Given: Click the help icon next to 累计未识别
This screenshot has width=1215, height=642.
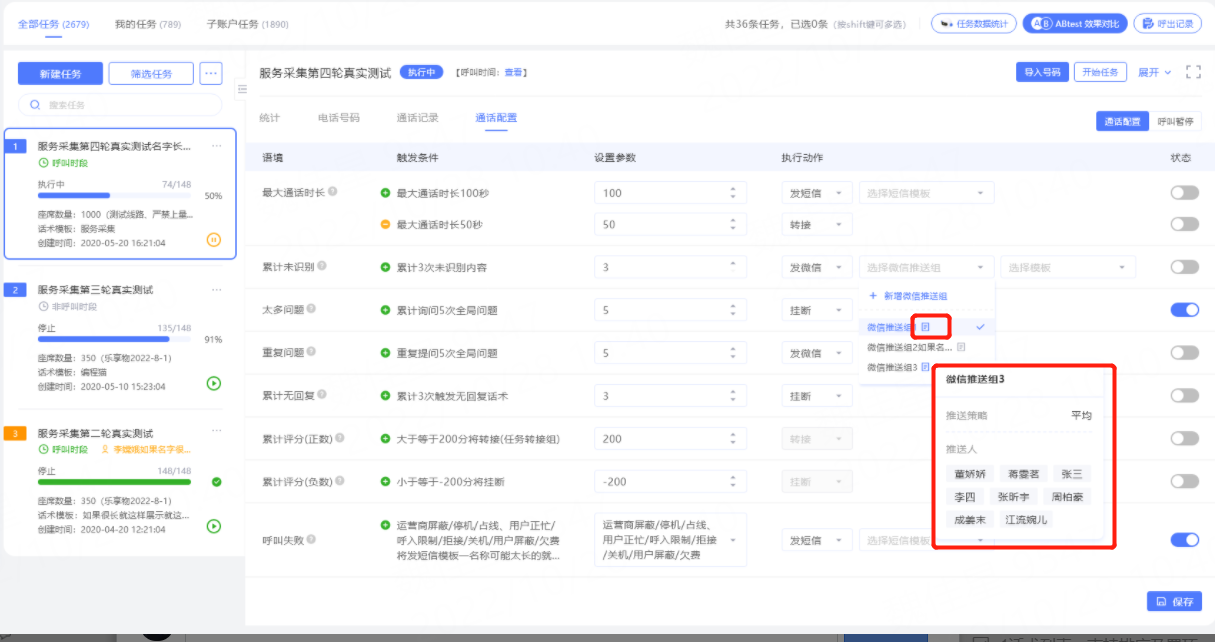Looking at the screenshot, I should 322,267.
